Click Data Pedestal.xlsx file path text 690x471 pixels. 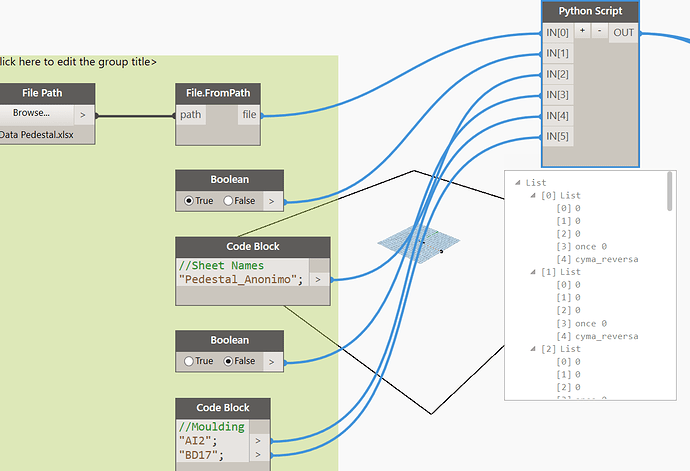[x=37, y=135]
